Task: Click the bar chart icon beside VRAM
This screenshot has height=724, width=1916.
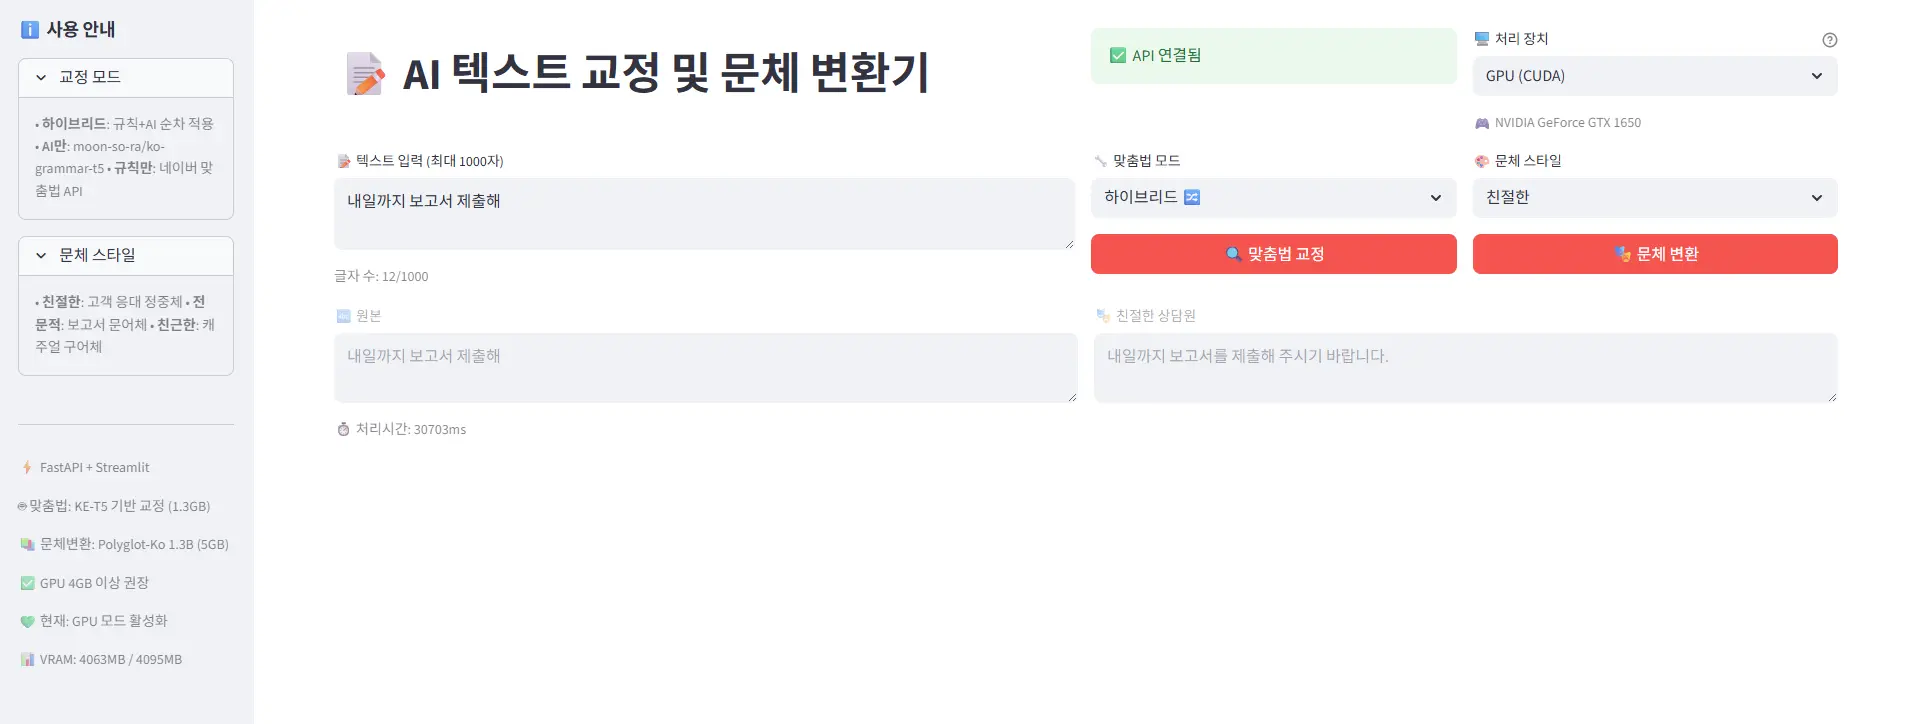Action: [x=27, y=660]
